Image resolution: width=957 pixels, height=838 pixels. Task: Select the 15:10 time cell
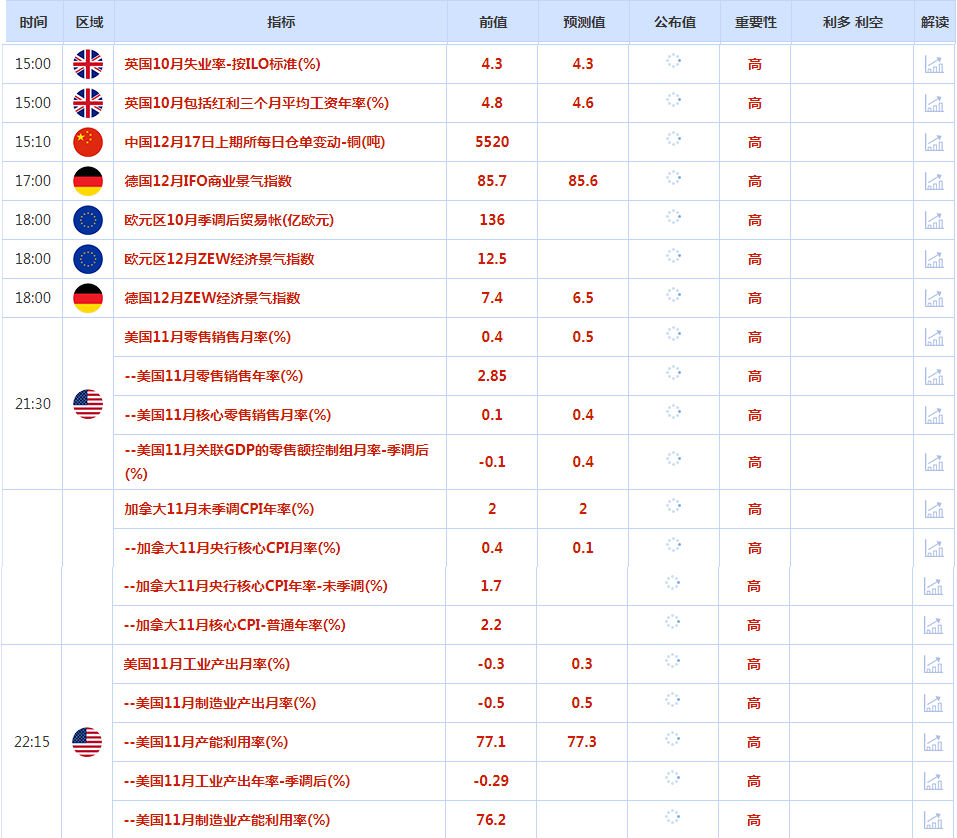click(x=33, y=142)
